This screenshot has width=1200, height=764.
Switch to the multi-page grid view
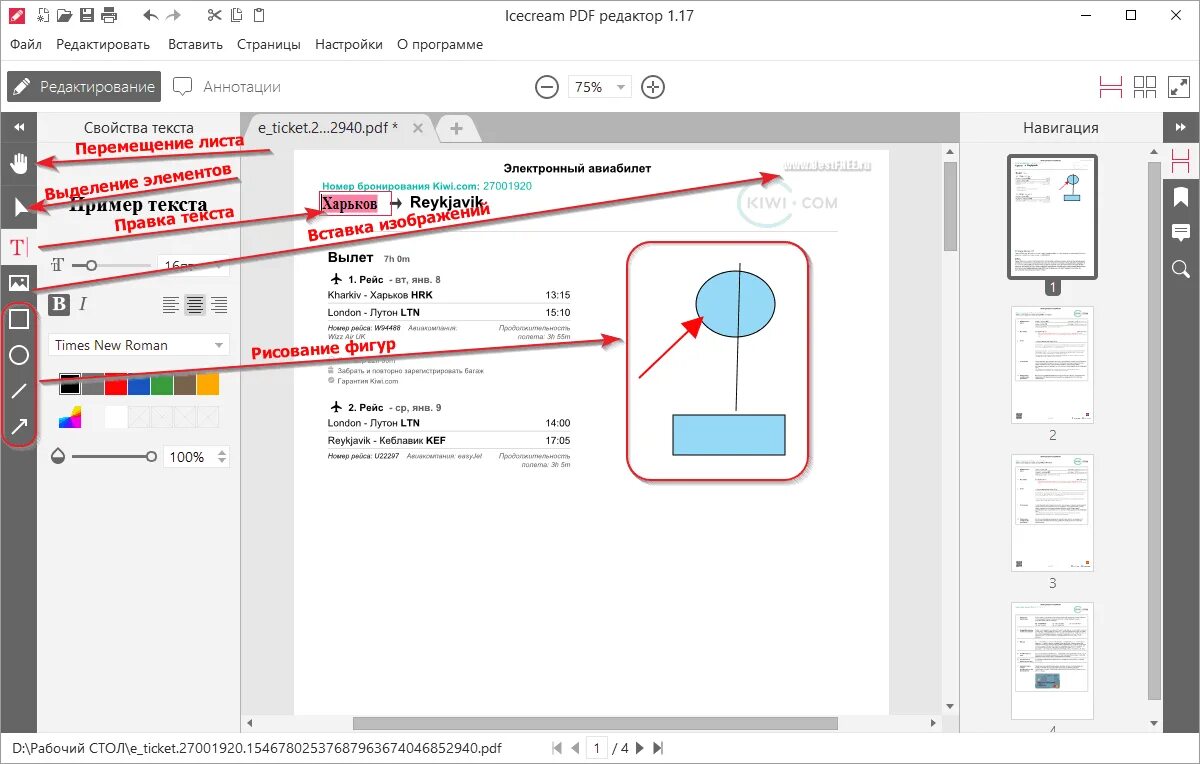1145,87
